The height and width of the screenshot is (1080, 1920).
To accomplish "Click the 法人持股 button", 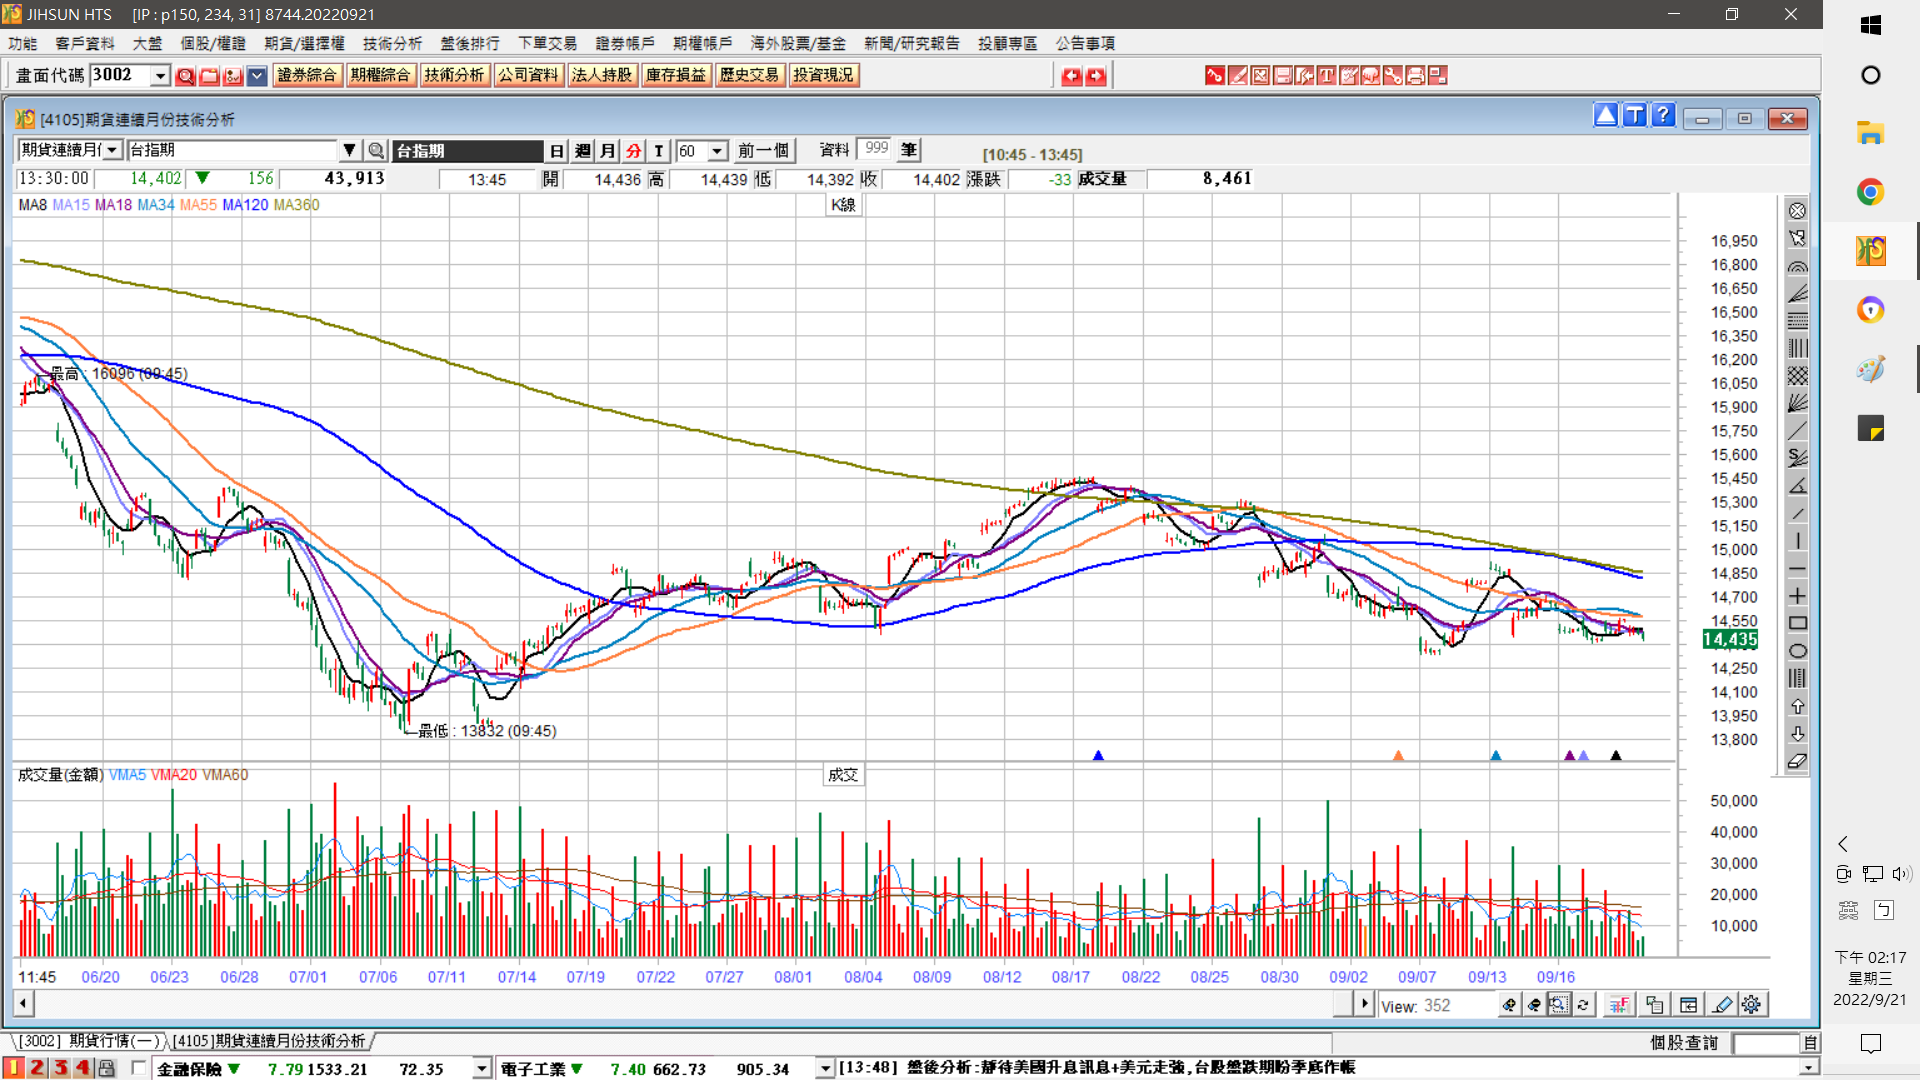I will point(601,75).
